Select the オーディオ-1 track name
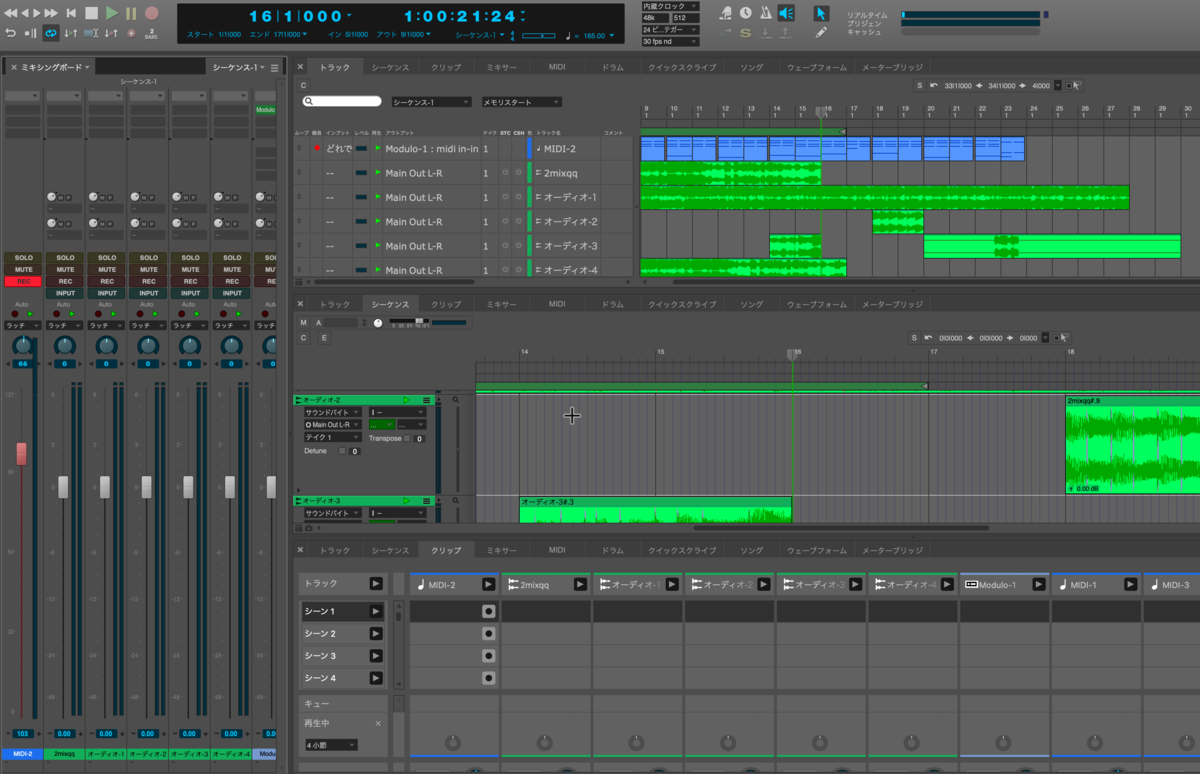 pyautogui.click(x=570, y=197)
